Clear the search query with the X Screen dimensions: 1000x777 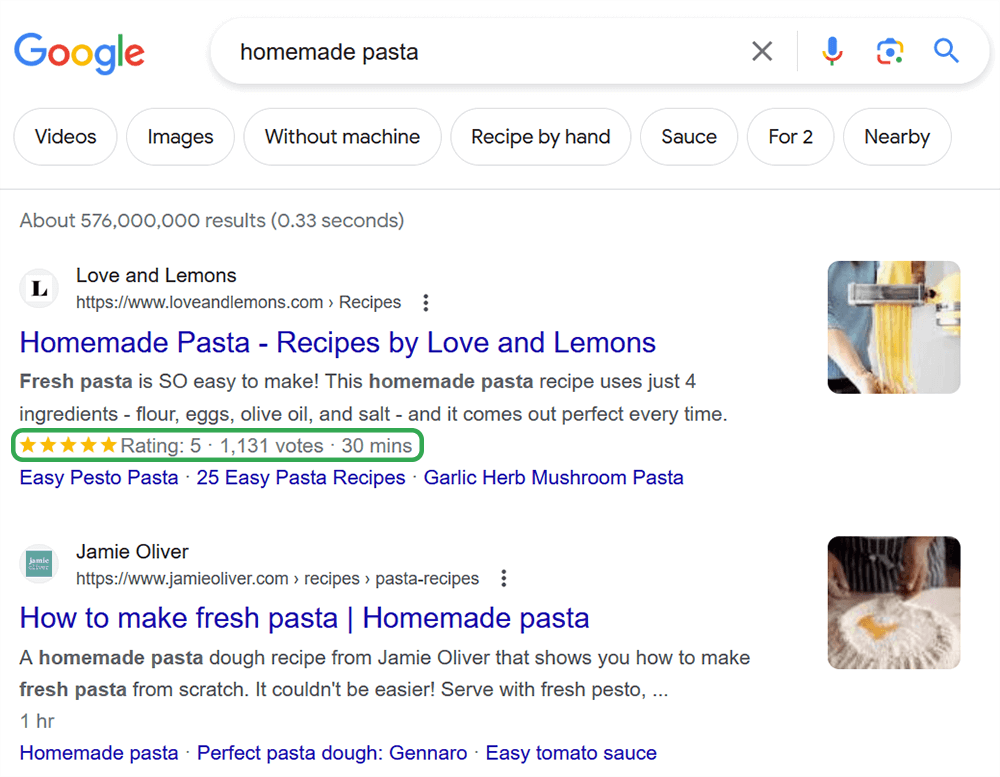762,51
